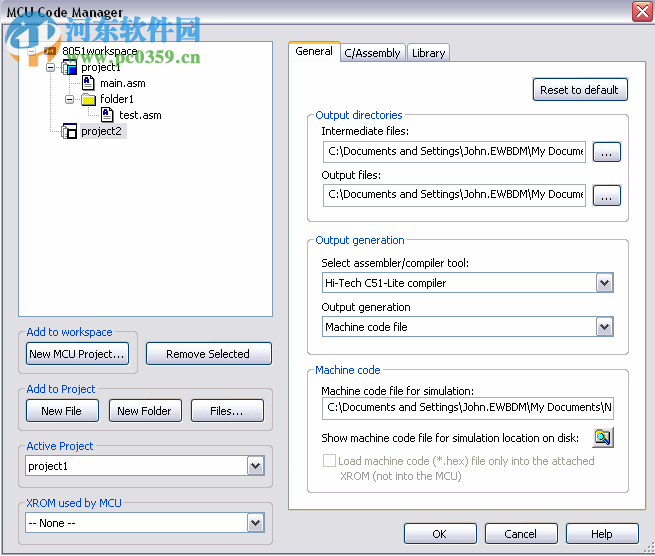Image resolution: width=655 pixels, height=556 pixels.
Task: Switch to the General tab
Action: (x=314, y=51)
